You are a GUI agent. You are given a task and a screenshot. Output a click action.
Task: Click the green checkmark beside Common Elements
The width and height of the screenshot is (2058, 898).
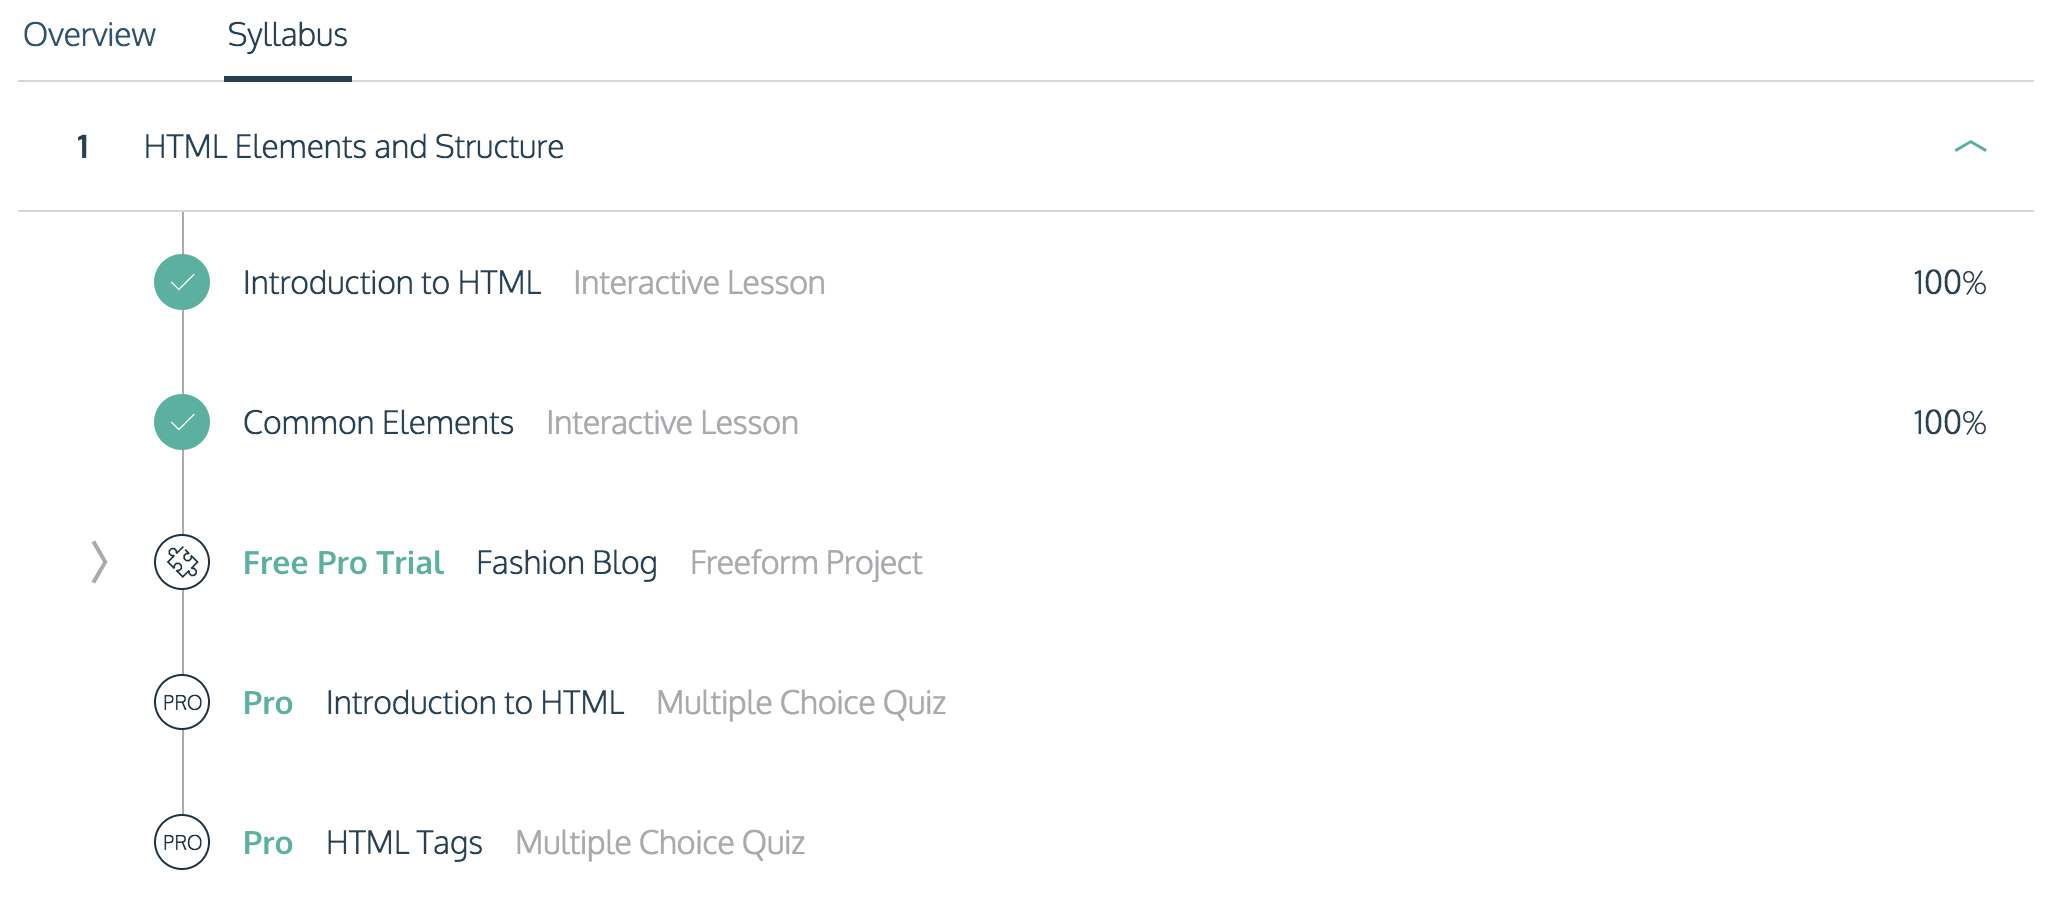182,422
